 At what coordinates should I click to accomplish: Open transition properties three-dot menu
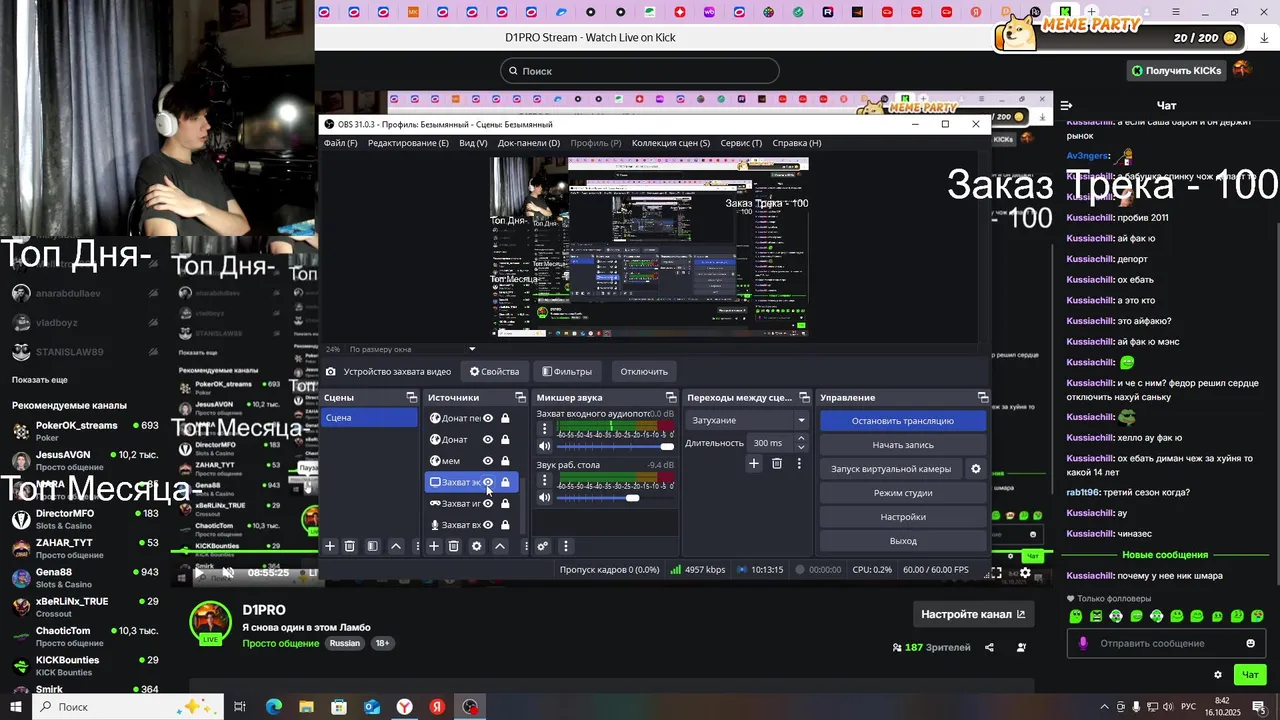[798, 463]
